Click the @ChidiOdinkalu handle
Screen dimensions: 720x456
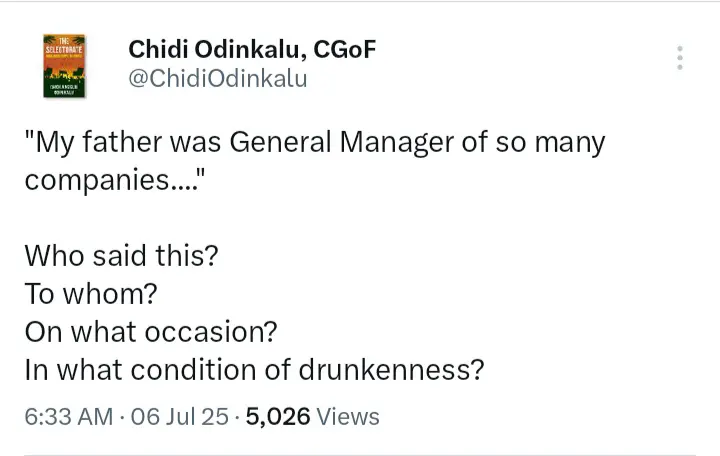[217, 80]
